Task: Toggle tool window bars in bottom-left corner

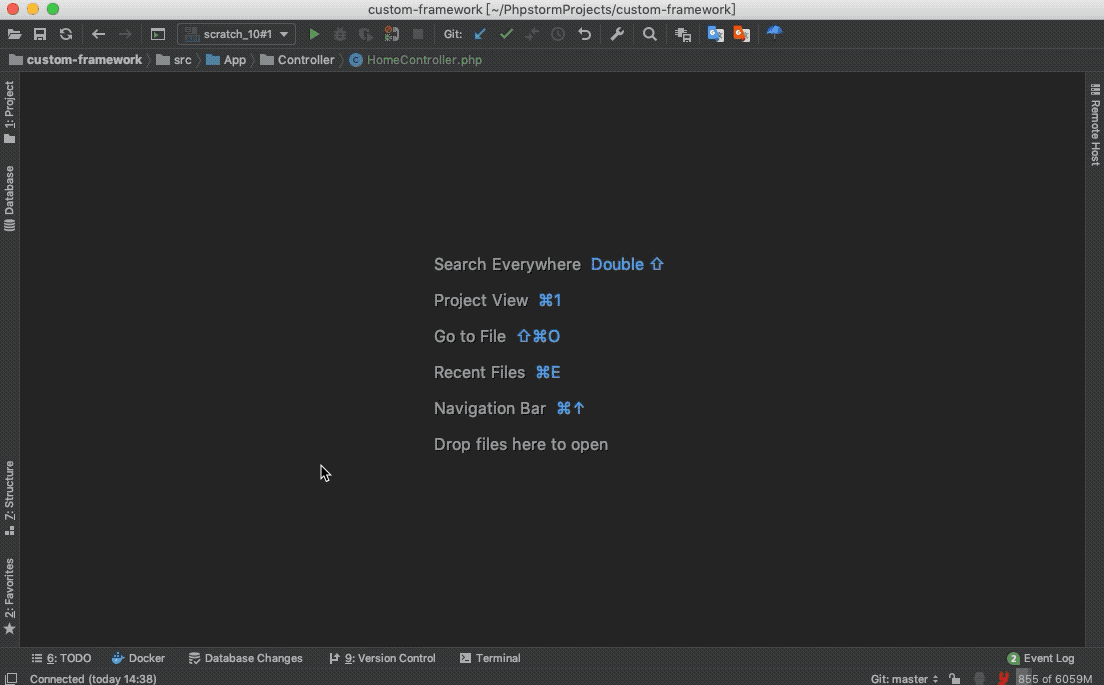Action: pos(10,679)
